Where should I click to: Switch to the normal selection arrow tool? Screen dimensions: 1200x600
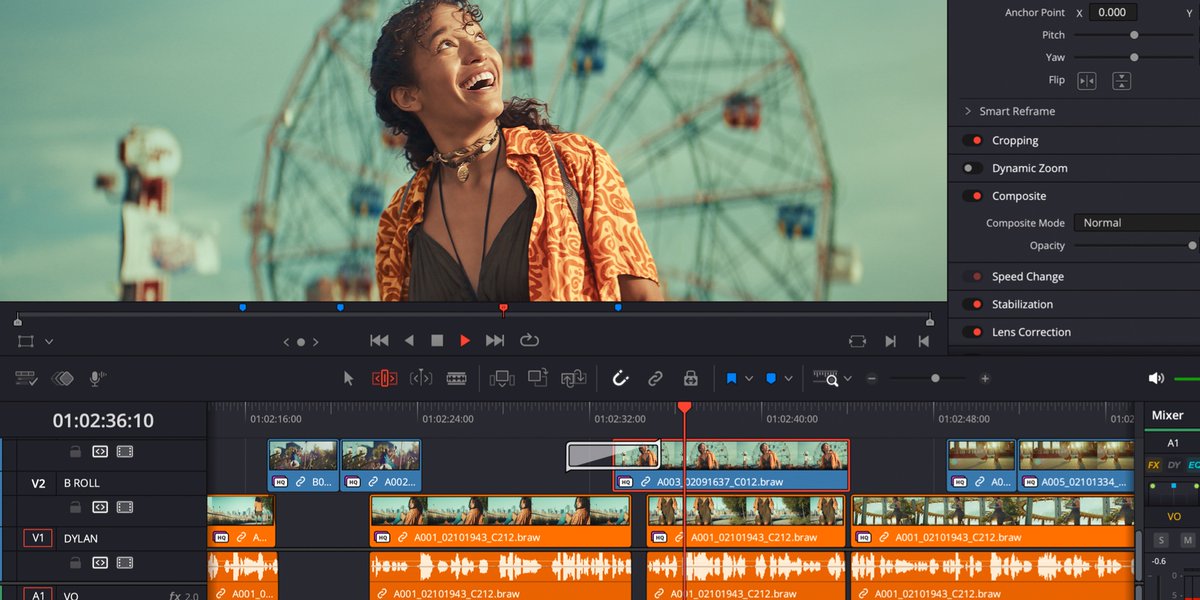tap(347, 378)
